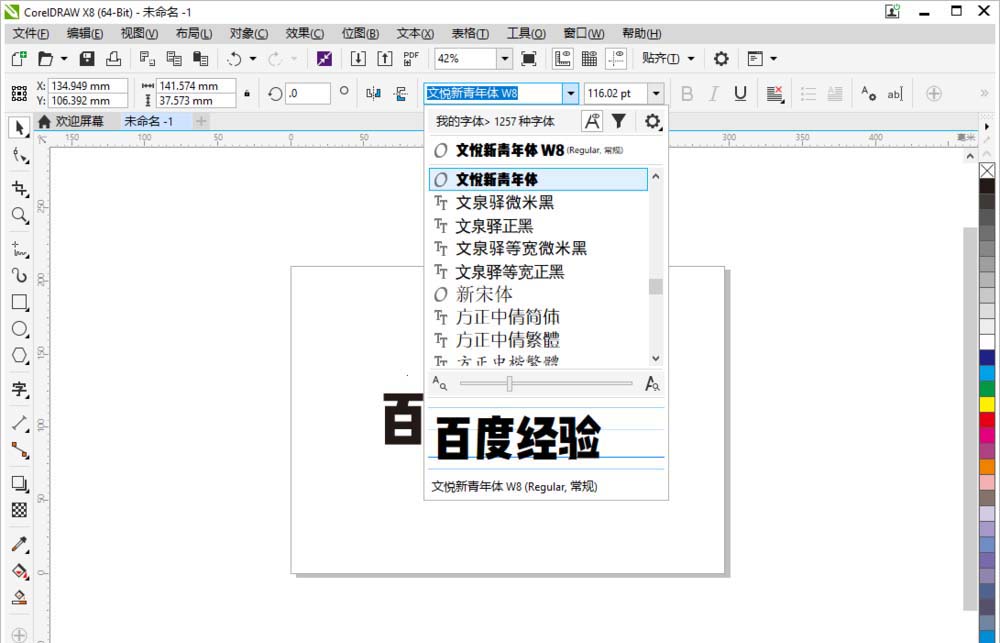Toggle underline formatting
The height and width of the screenshot is (643, 1000).
tap(739, 93)
